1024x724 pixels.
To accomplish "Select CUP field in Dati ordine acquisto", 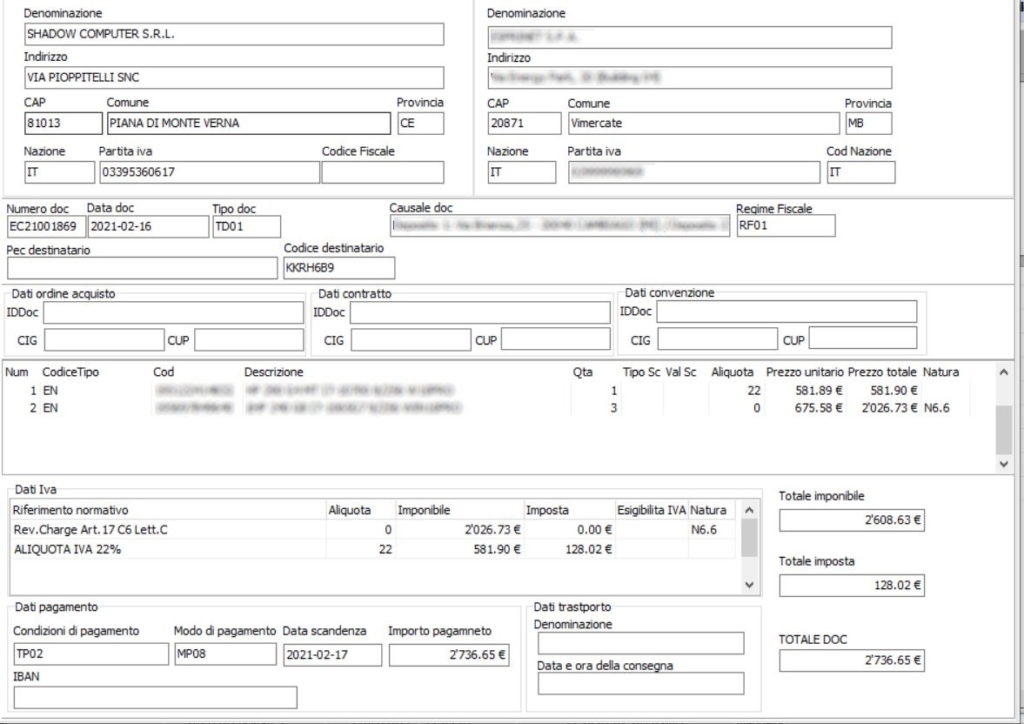I will [x=249, y=340].
